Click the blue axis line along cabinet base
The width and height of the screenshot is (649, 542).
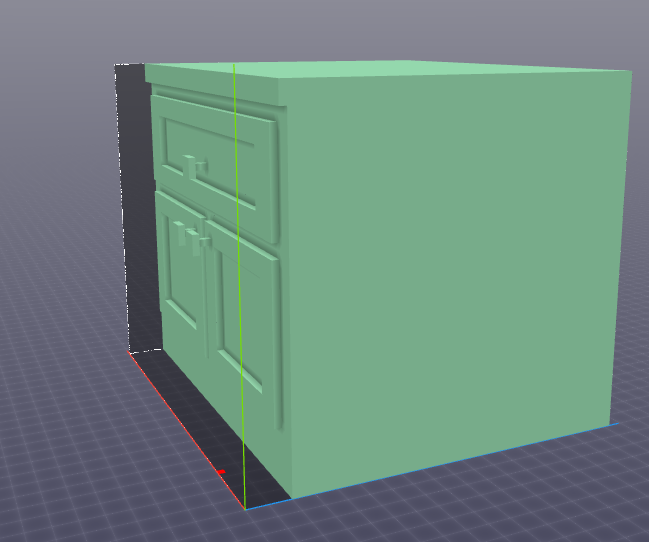click(432, 466)
